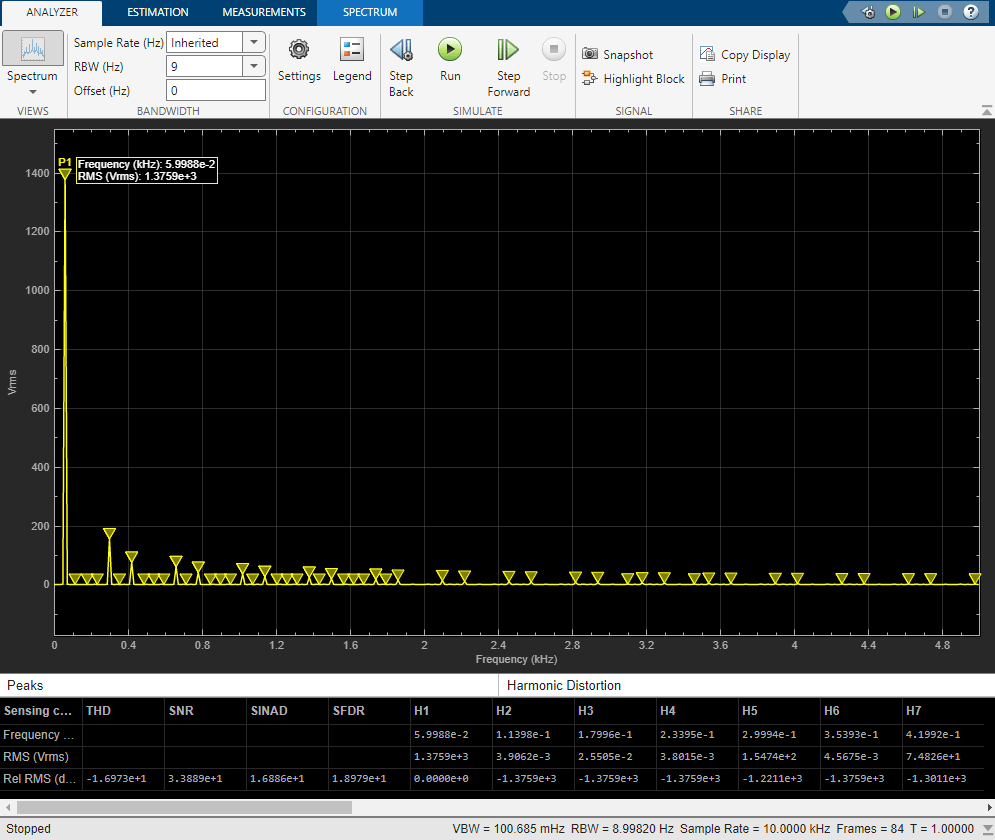Select the Spectrum tab
The width and height of the screenshot is (995, 840).
tap(370, 12)
